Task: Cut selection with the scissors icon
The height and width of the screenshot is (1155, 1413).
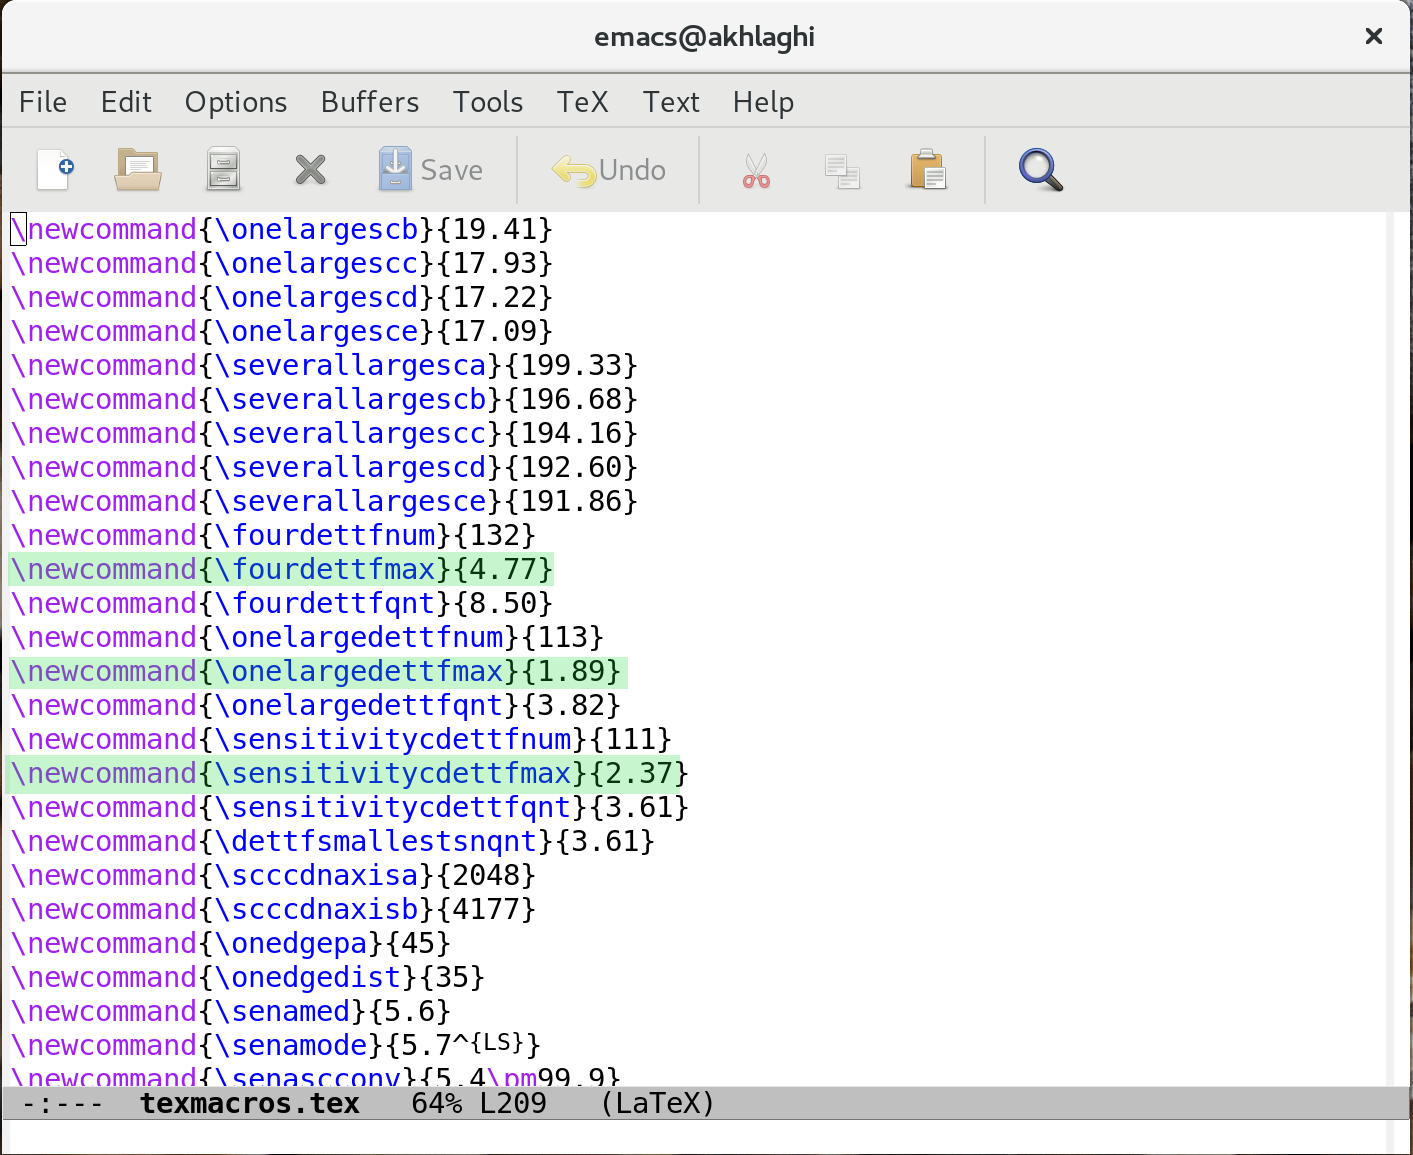Action: (756, 170)
